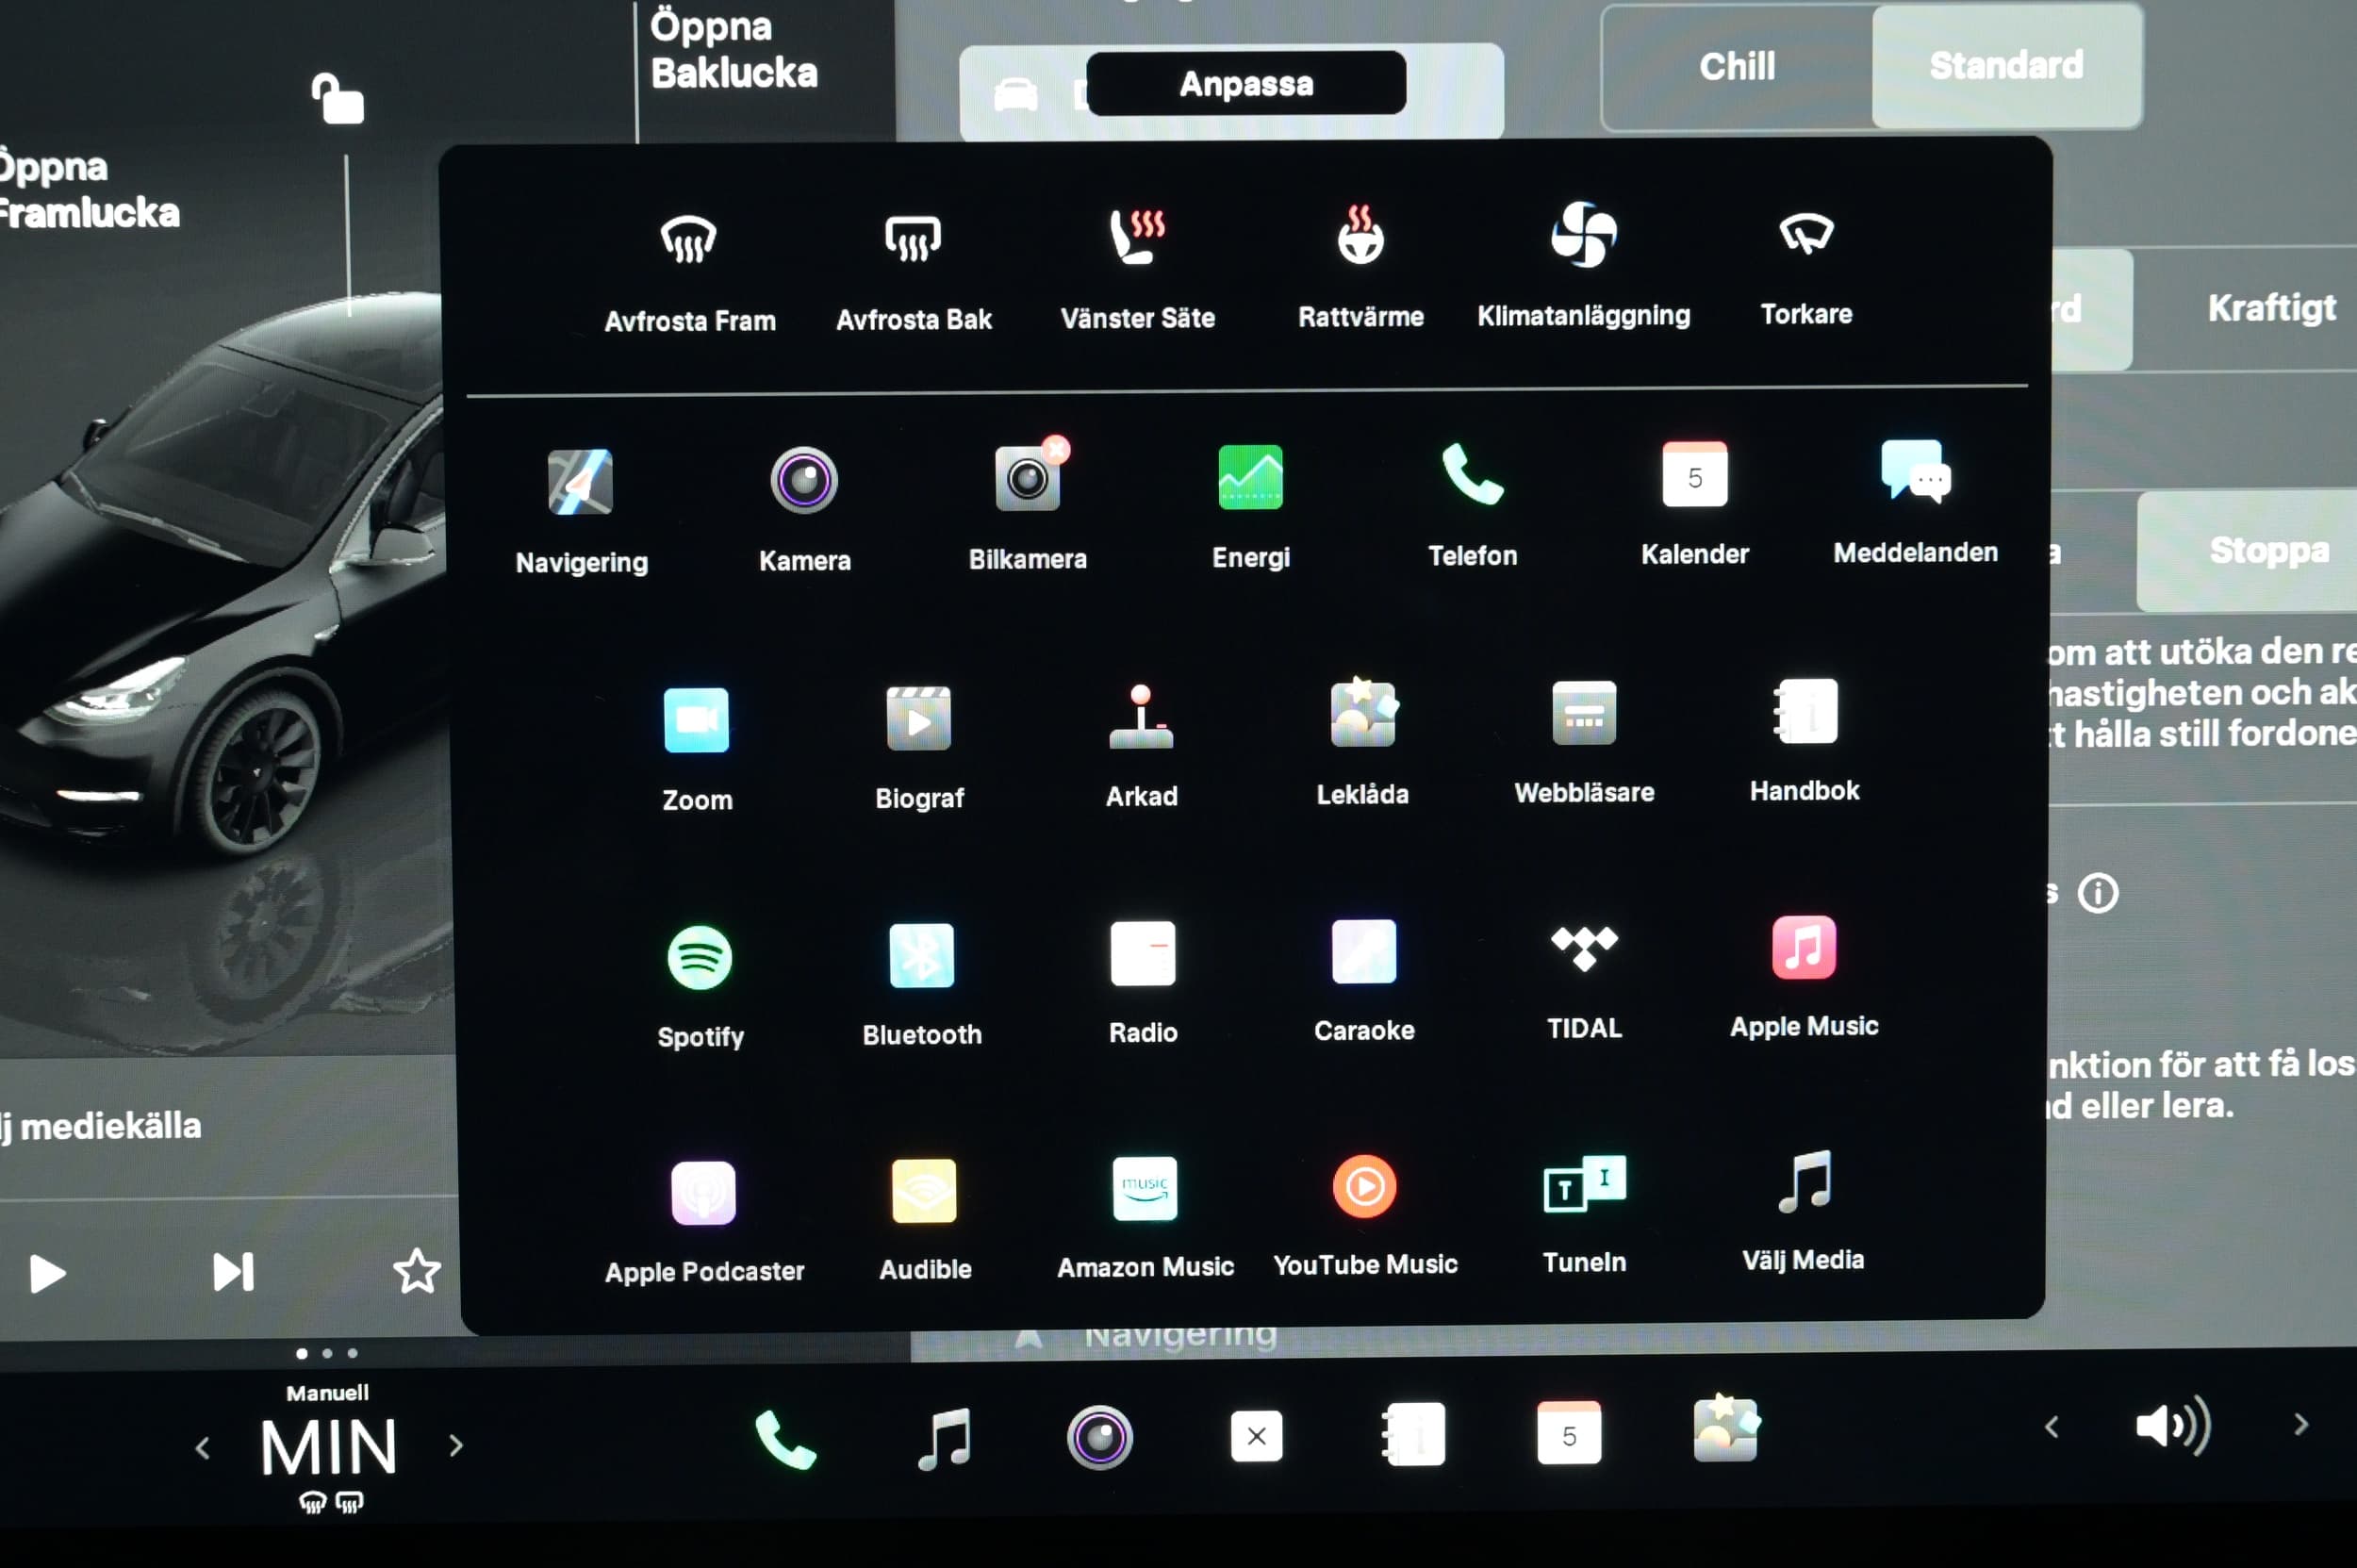Tap Öppna Baklucka to open trunk
The image size is (2357, 1568).
733,49
